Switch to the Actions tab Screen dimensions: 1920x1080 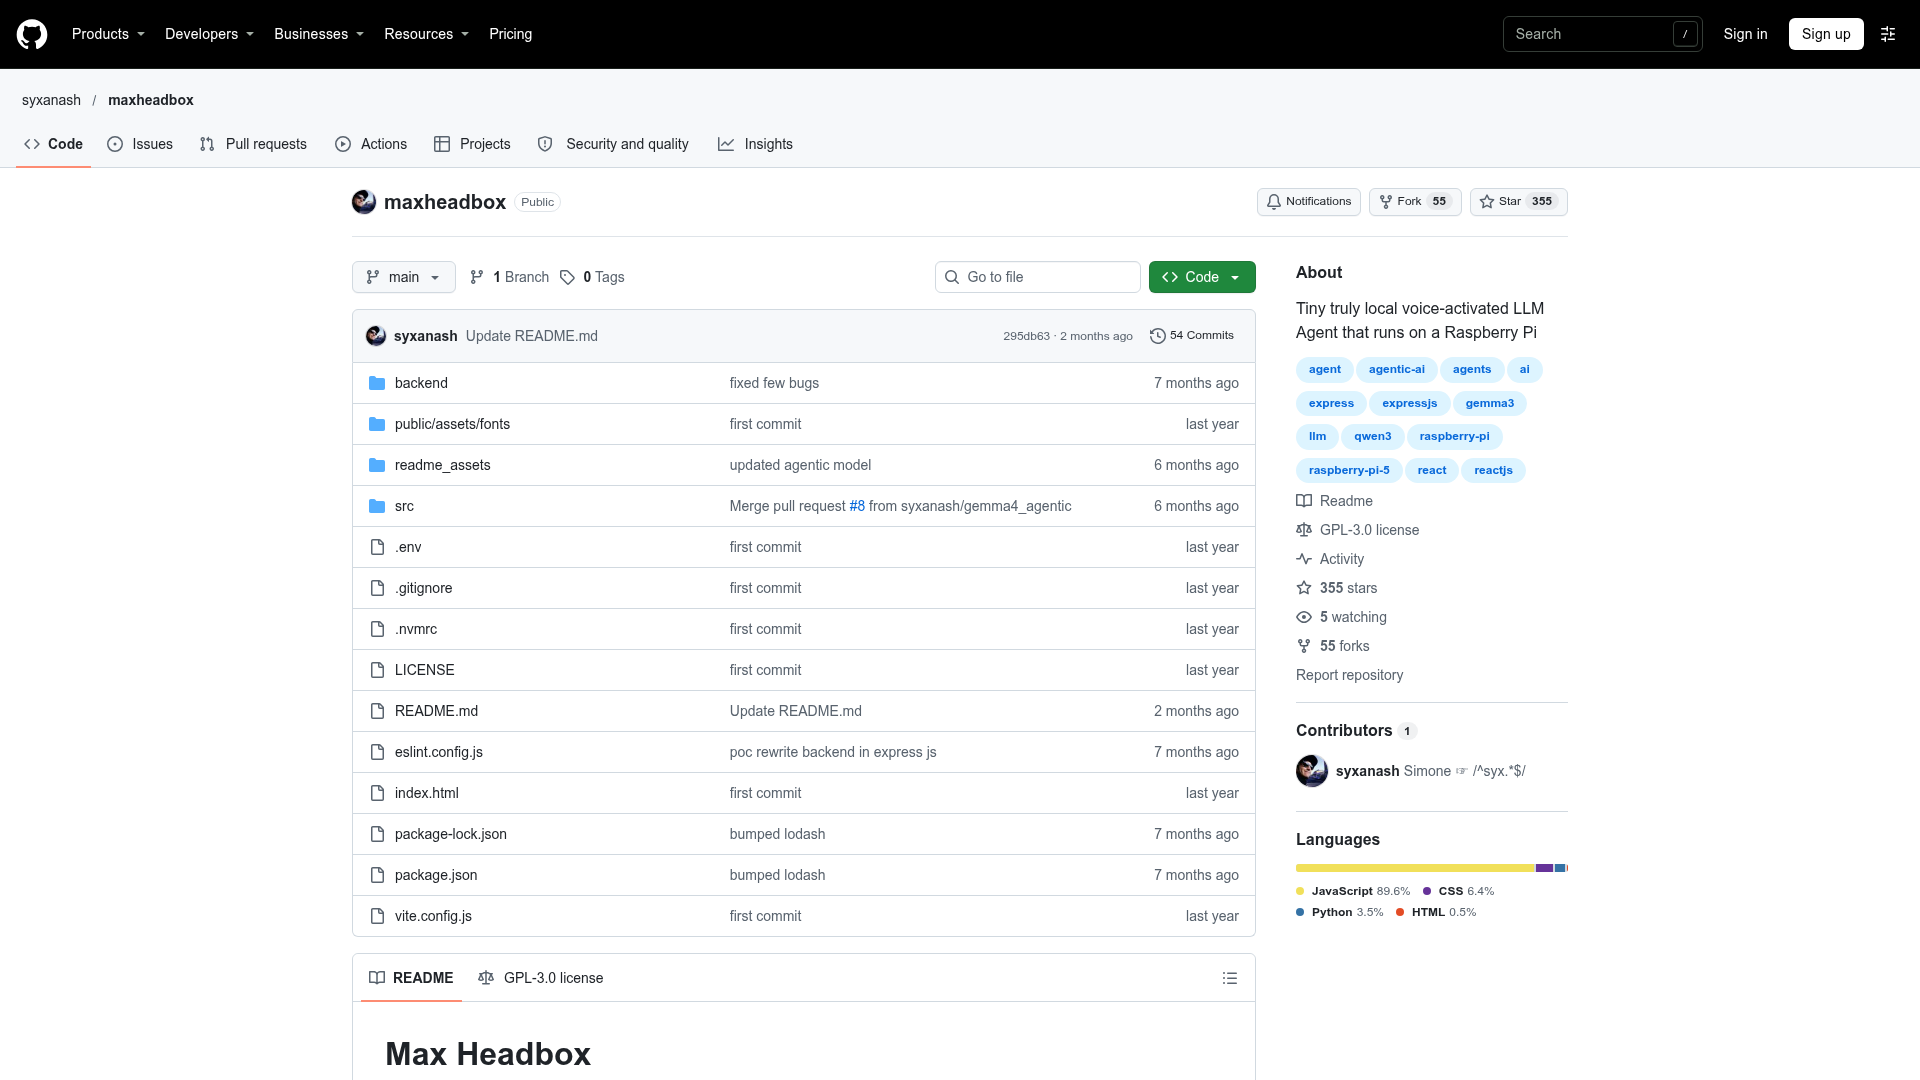[371, 144]
